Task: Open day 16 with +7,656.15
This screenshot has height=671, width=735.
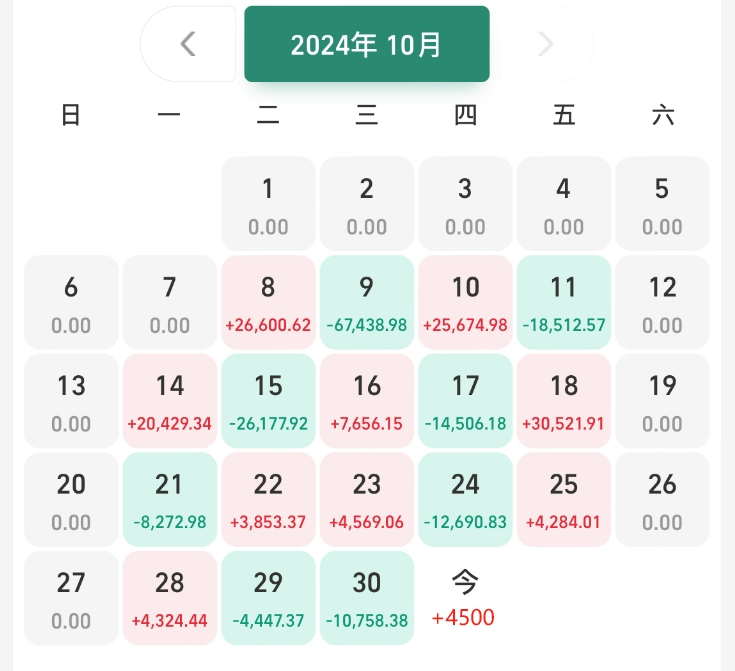Action: click(367, 401)
